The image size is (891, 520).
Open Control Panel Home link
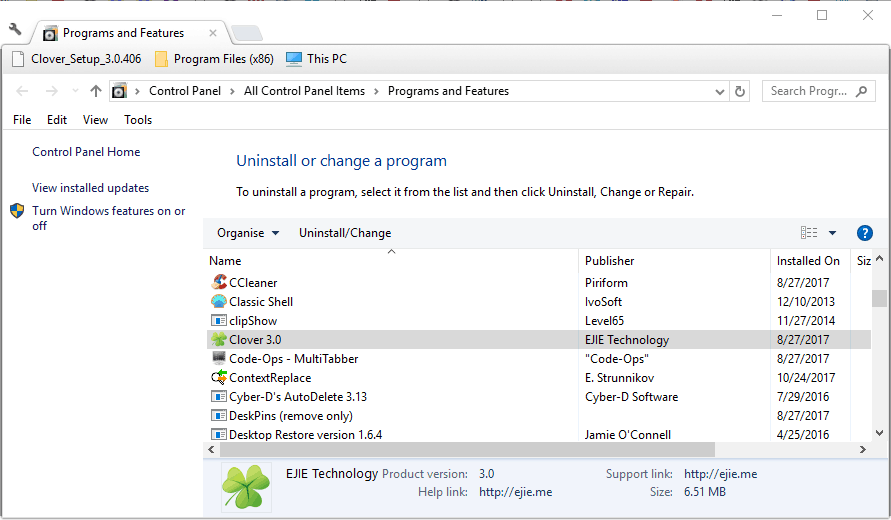[86, 152]
